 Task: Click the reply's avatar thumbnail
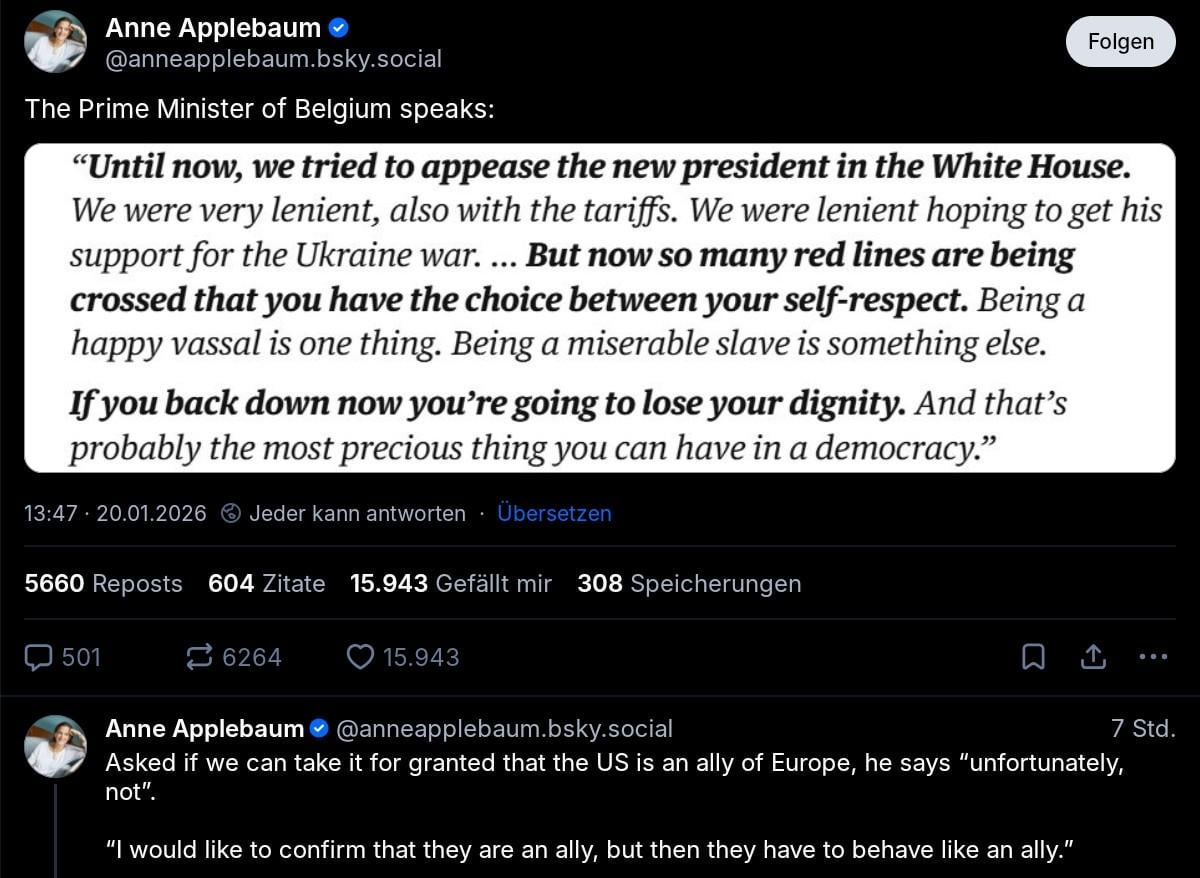pos(55,746)
